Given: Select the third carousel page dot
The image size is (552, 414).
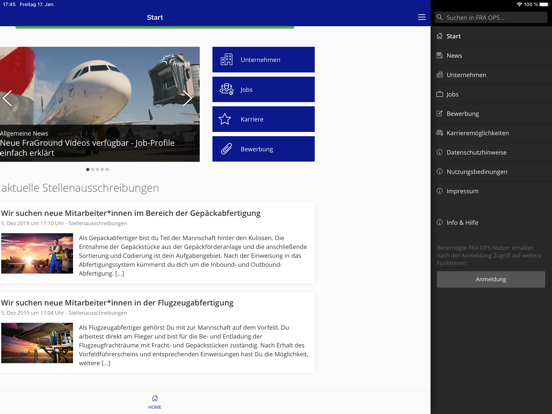Looking at the screenshot, I should [x=98, y=169].
